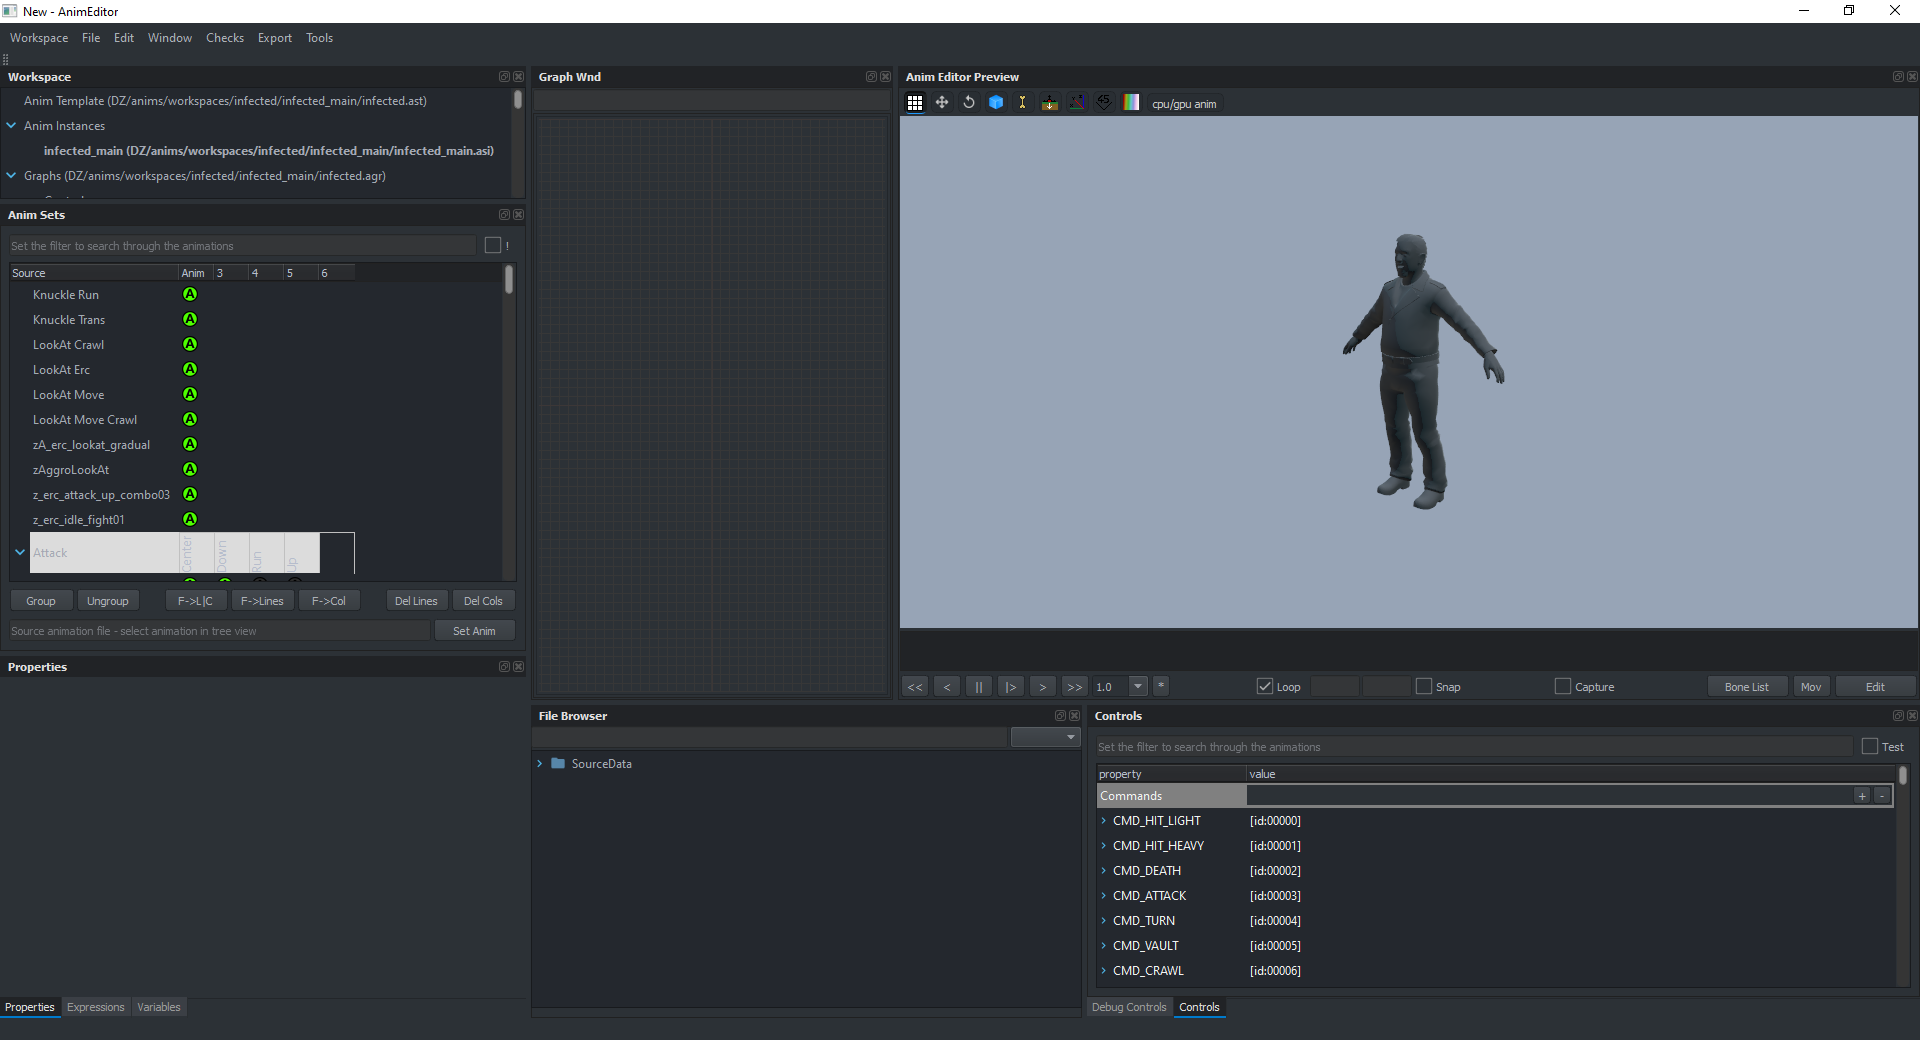Screen dimensions: 1920x1040
Task: Collapse the Graphs tree node in Workspace
Action: [11, 176]
